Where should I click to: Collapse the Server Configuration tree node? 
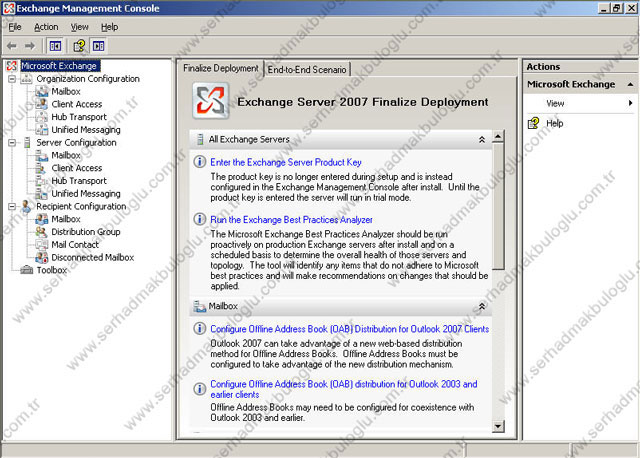pyautogui.click(x=12, y=143)
